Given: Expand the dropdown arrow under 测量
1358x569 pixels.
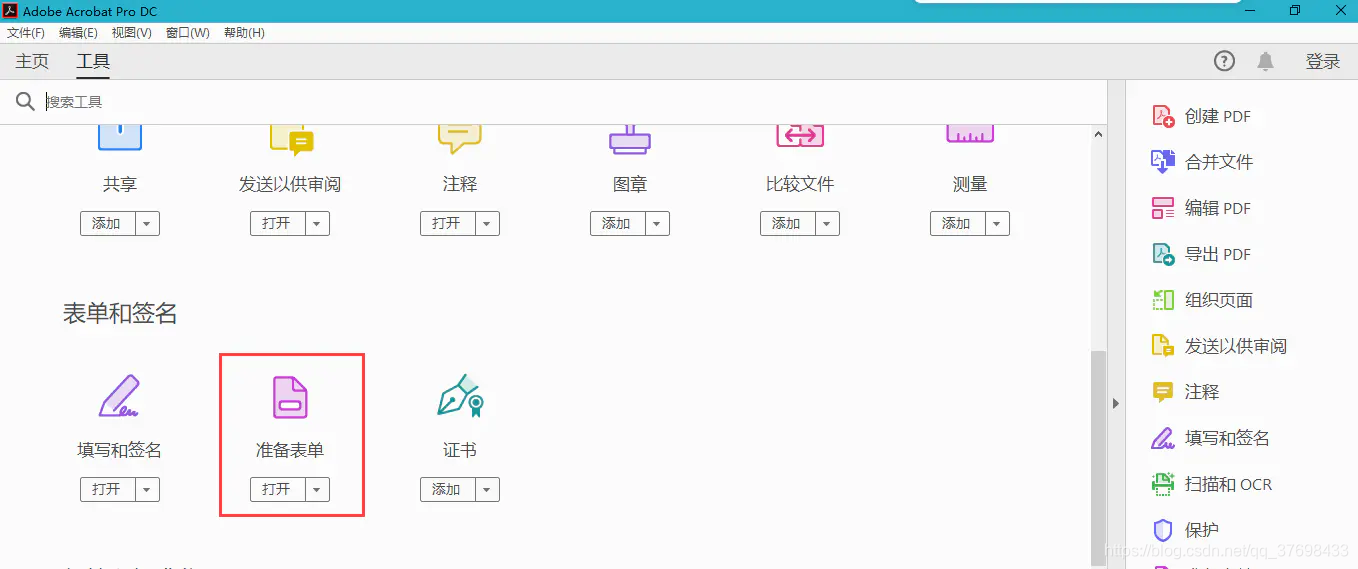Looking at the screenshot, I should point(996,224).
